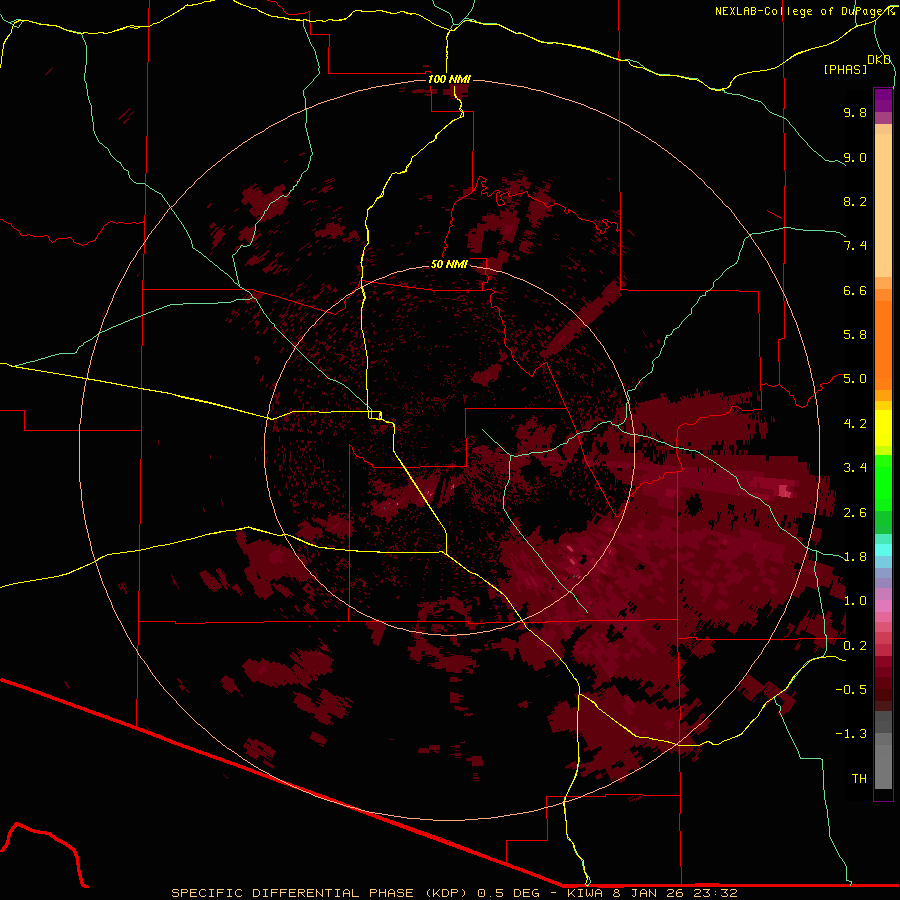Click the 50 NMI range ring label
The width and height of the screenshot is (900, 900).
(449, 264)
